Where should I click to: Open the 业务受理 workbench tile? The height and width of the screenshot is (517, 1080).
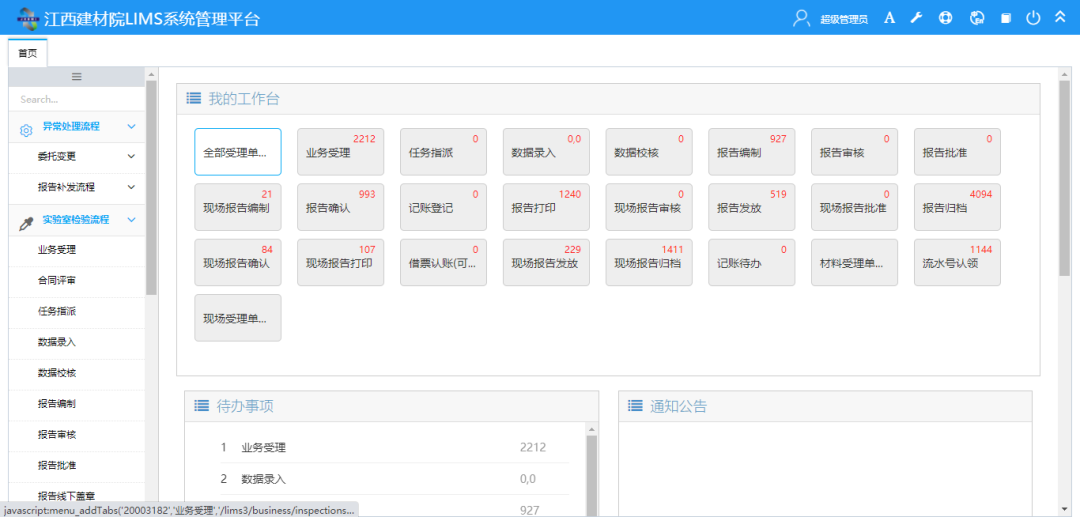point(340,152)
